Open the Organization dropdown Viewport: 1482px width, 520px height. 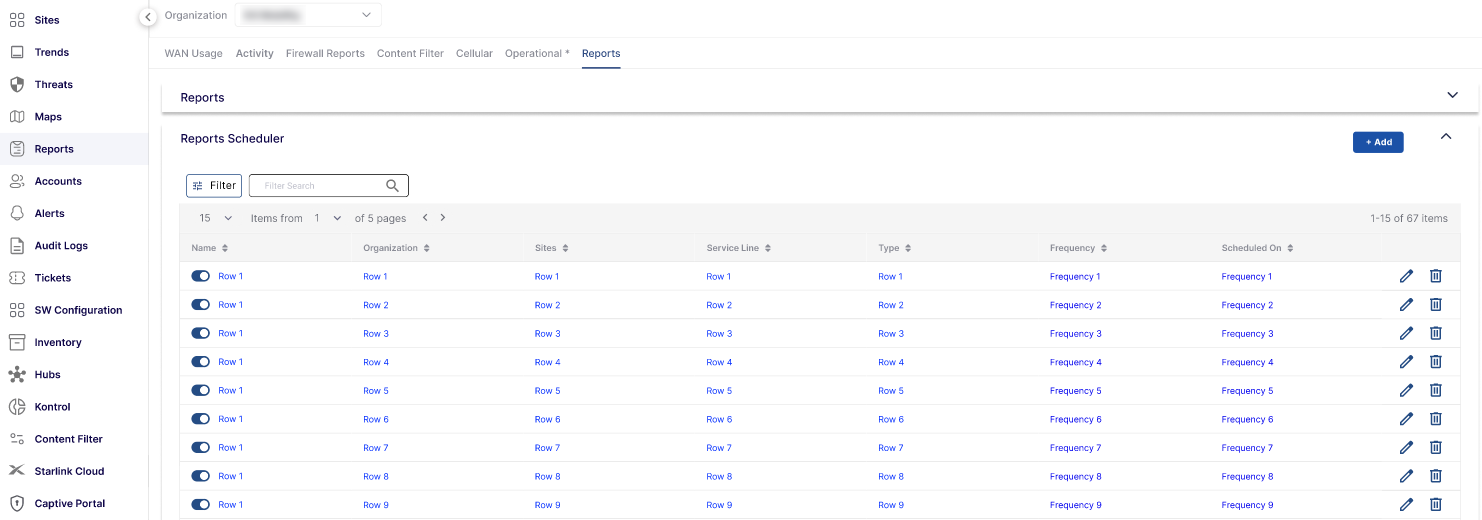coord(308,15)
